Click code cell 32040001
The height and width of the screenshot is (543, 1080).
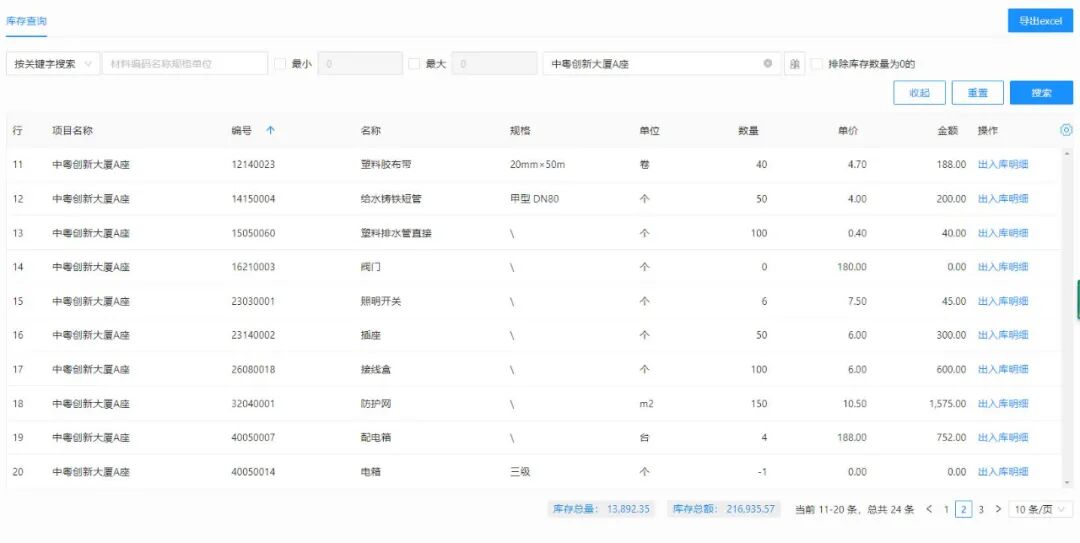253,404
